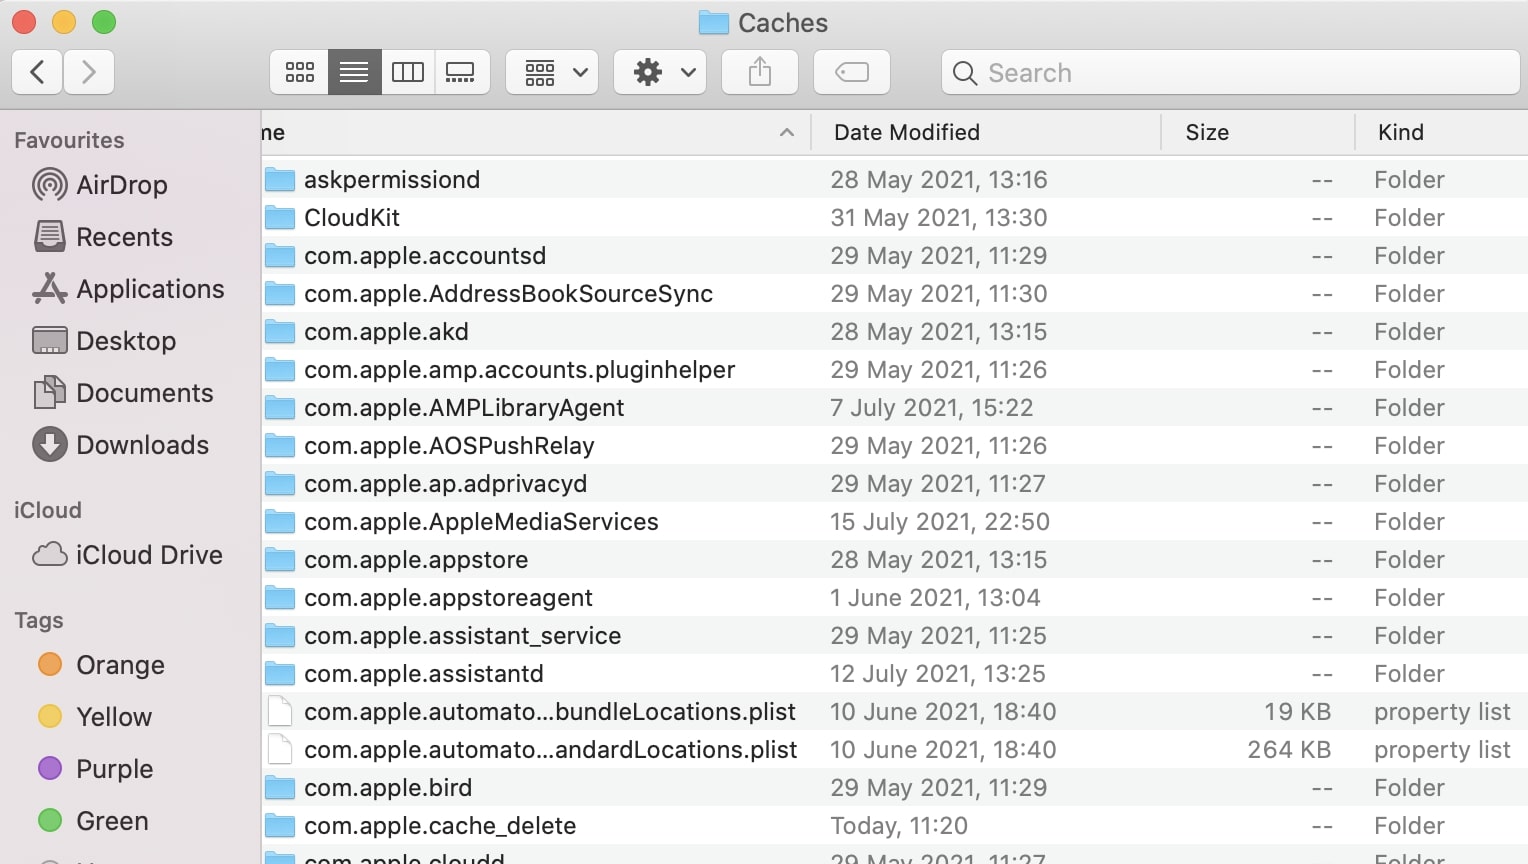This screenshot has height=864, width=1528.
Task: Go forward with the right chevron button
Action: pos(88,72)
